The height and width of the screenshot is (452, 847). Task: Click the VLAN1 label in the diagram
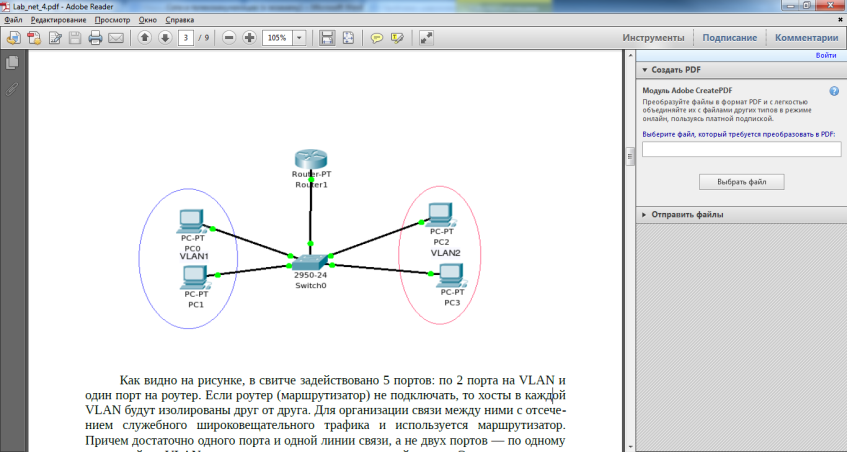pos(194,256)
